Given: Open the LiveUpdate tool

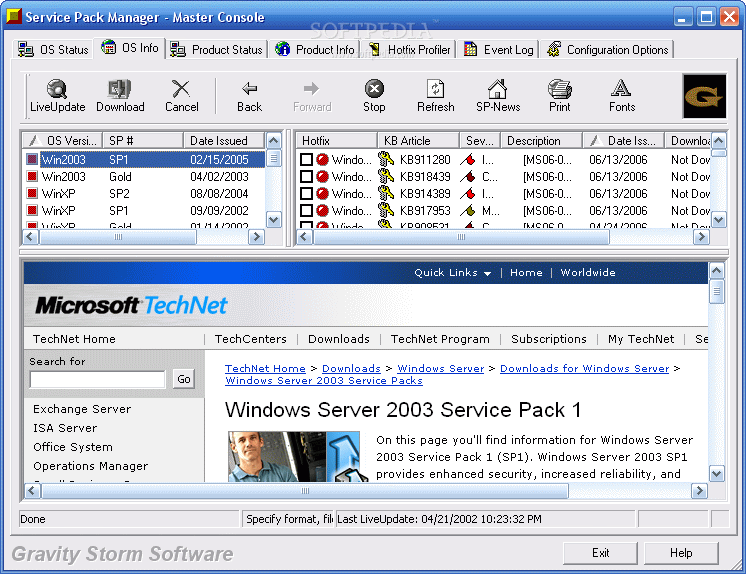Looking at the screenshot, I should [x=57, y=96].
